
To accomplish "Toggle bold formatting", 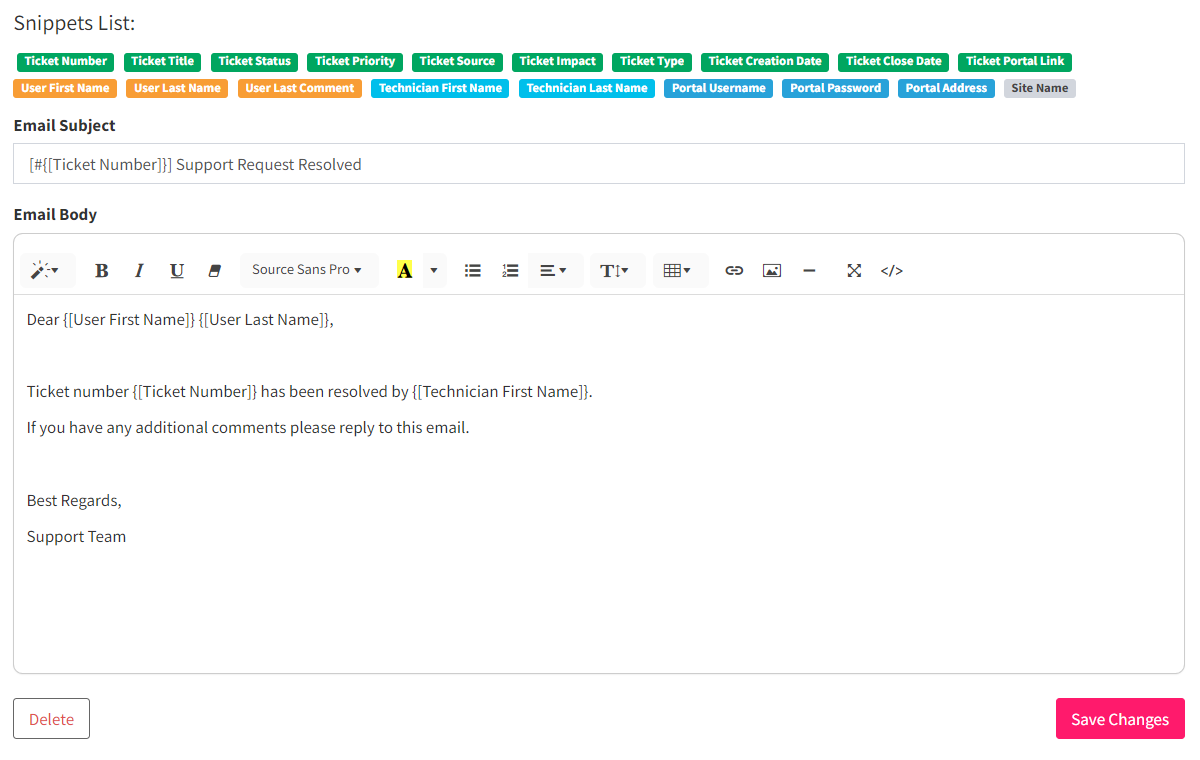I will coord(102,270).
